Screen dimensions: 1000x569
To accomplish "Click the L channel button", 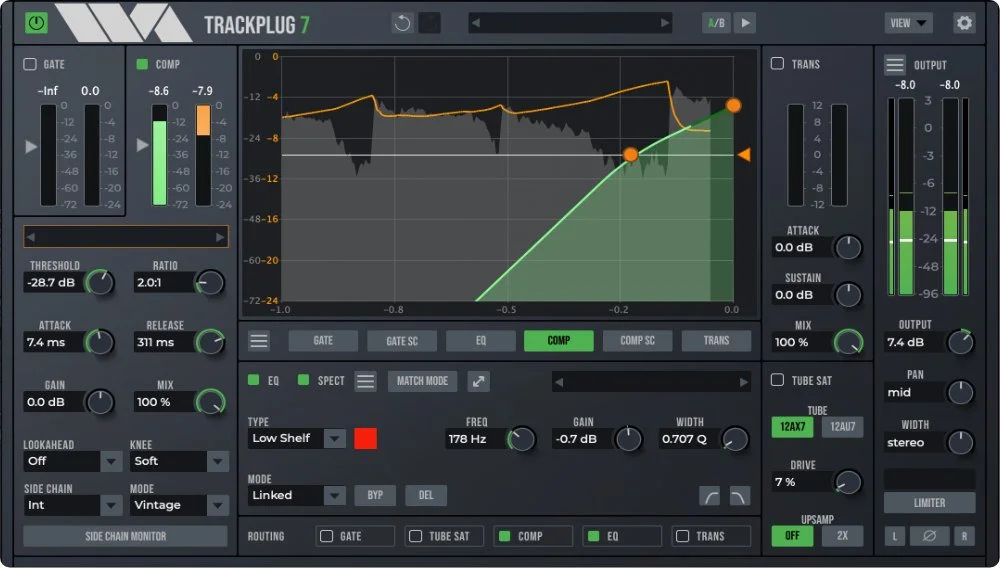I will (895, 536).
